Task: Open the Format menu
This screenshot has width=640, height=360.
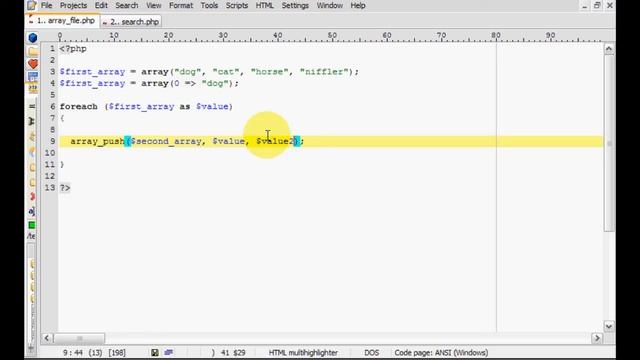Action: 181,6
